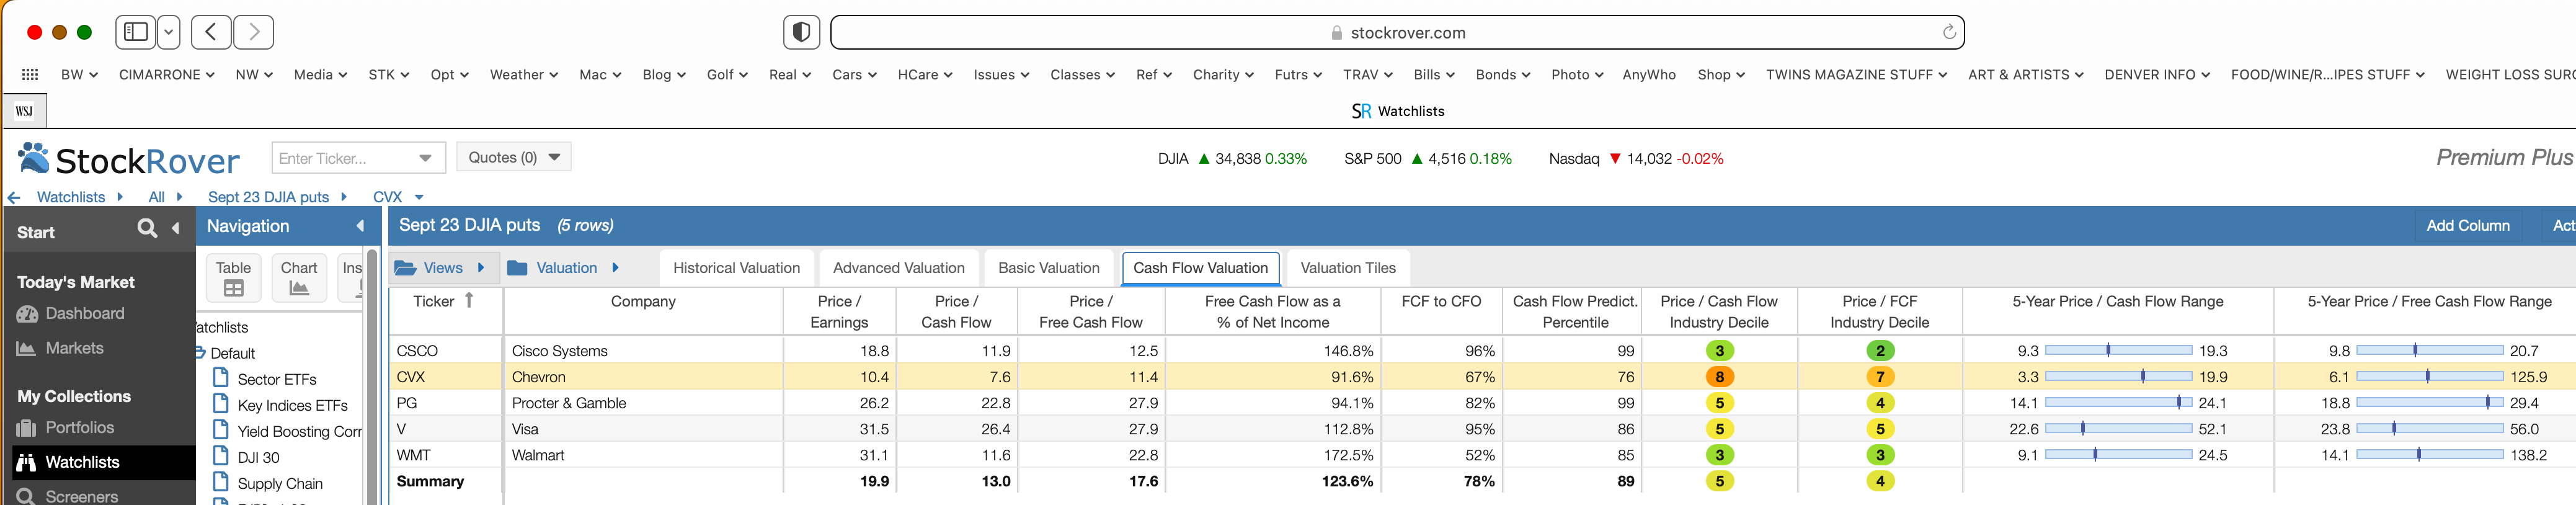The width and height of the screenshot is (2576, 505).
Task: Select the Cisco Systems company cell
Action: pyautogui.click(x=643, y=351)
